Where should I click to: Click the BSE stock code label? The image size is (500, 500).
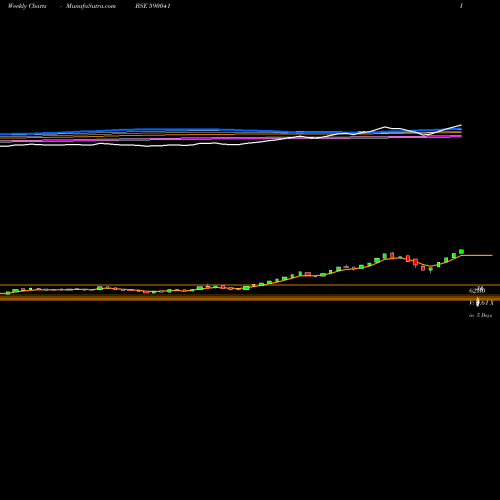[153, 6]
